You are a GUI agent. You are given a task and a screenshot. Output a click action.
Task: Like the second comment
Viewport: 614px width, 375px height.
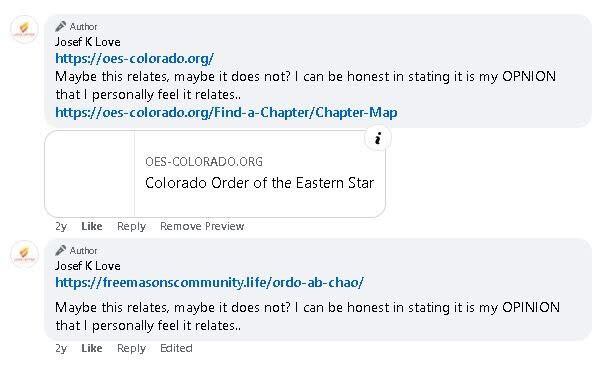click(x=92, y=348)
